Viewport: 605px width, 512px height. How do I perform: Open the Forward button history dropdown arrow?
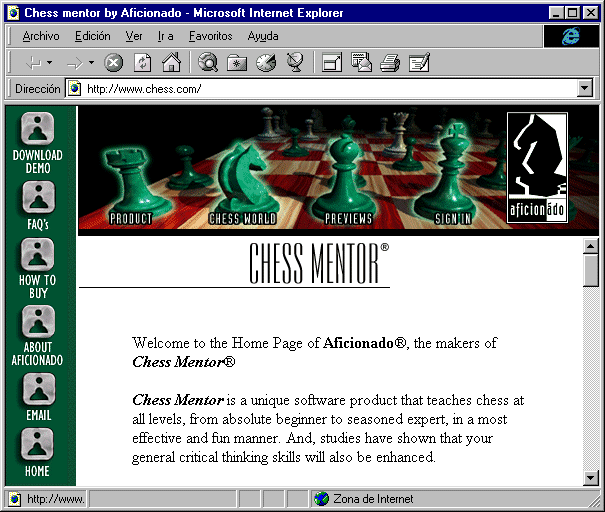pyautogui.click(x=91, y=62)
